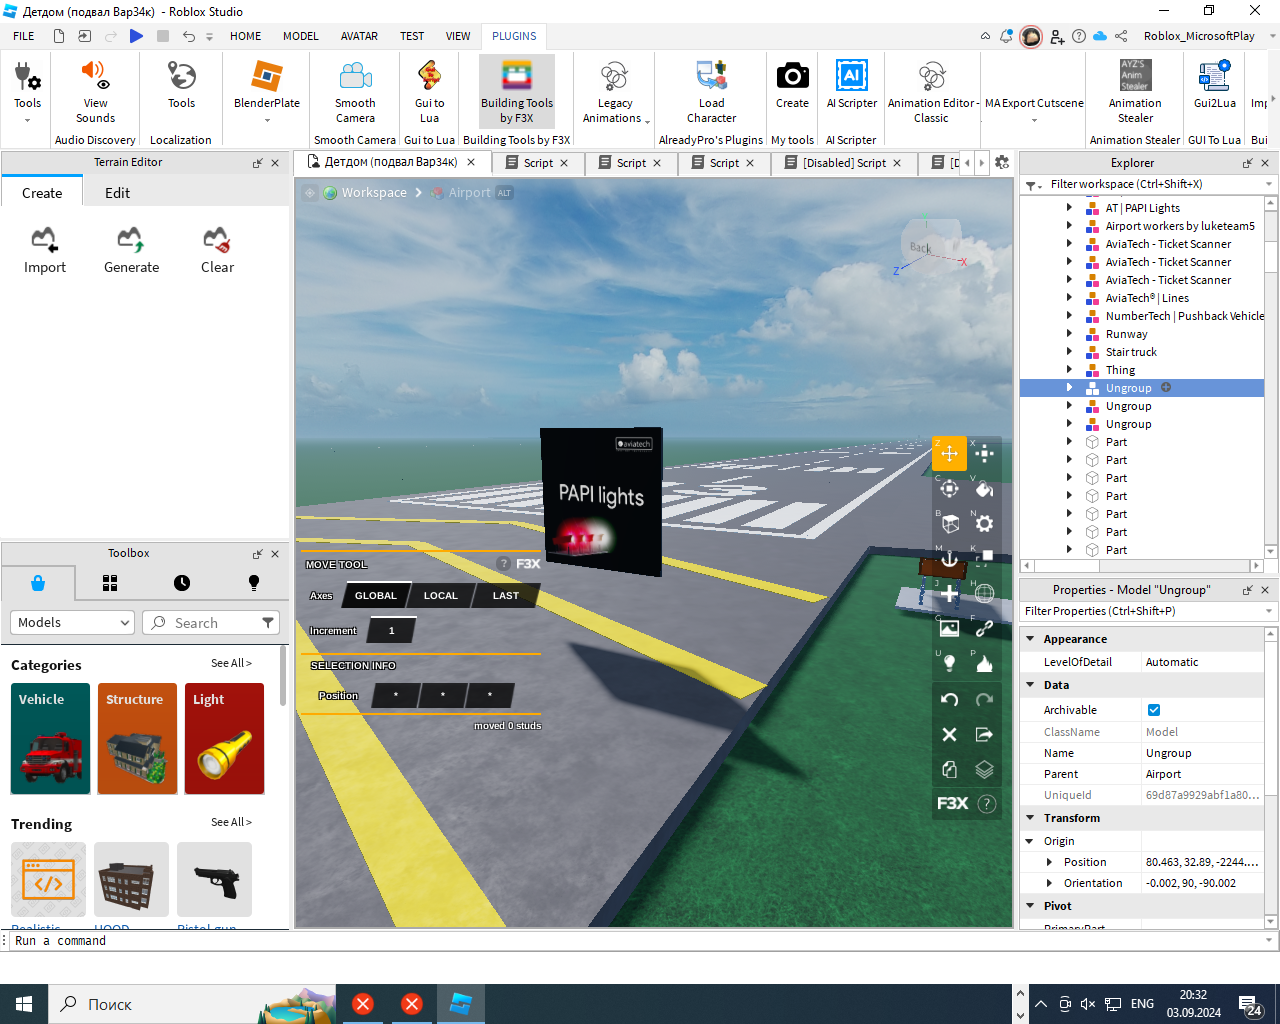Collapse the Appearance properties section

tap(1030, 638)
